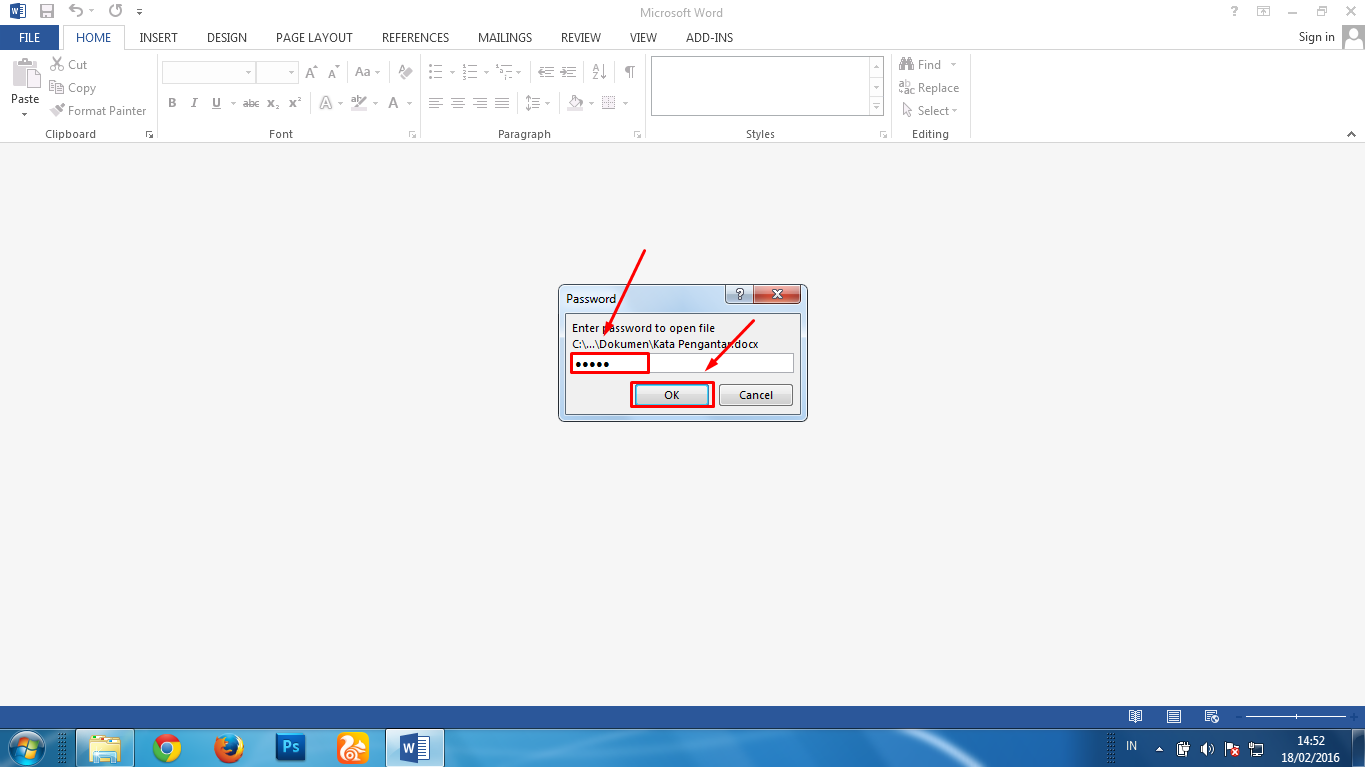The width and height of the screenshot is (1365, 767).
Task: Grow the font size
Action: [311, 72]
